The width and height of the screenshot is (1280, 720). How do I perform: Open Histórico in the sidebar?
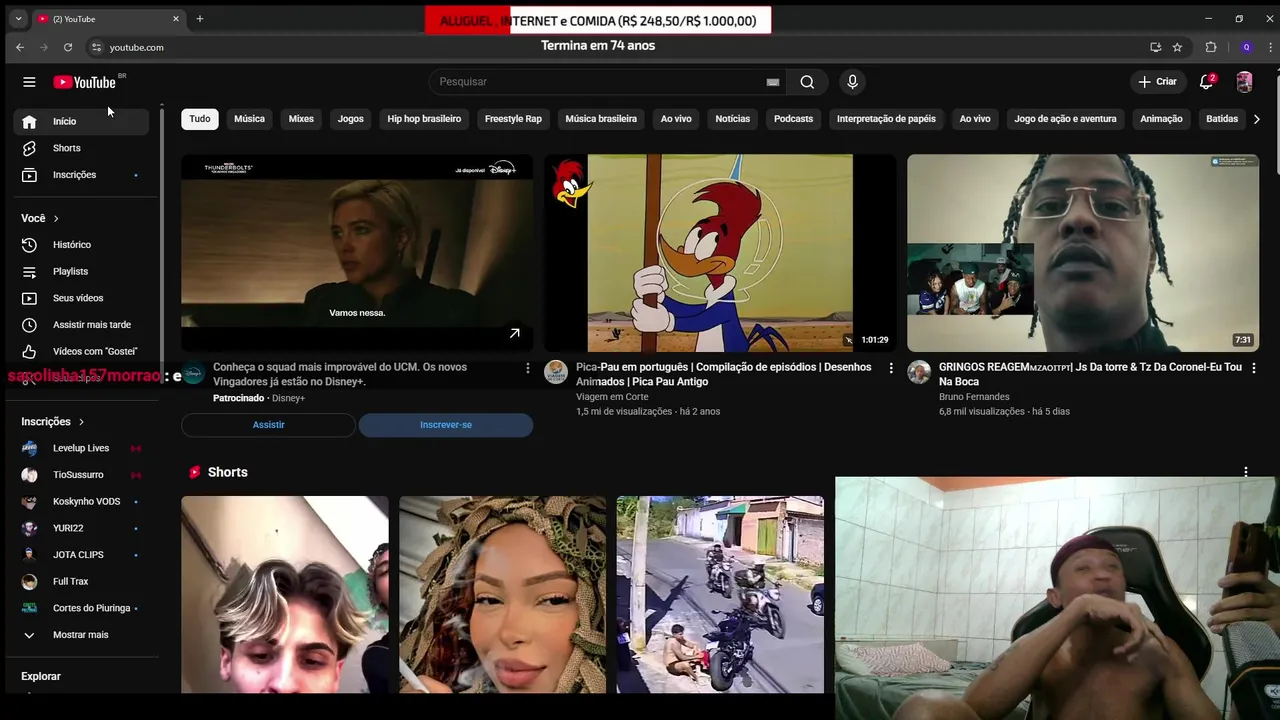click(82, 245)
